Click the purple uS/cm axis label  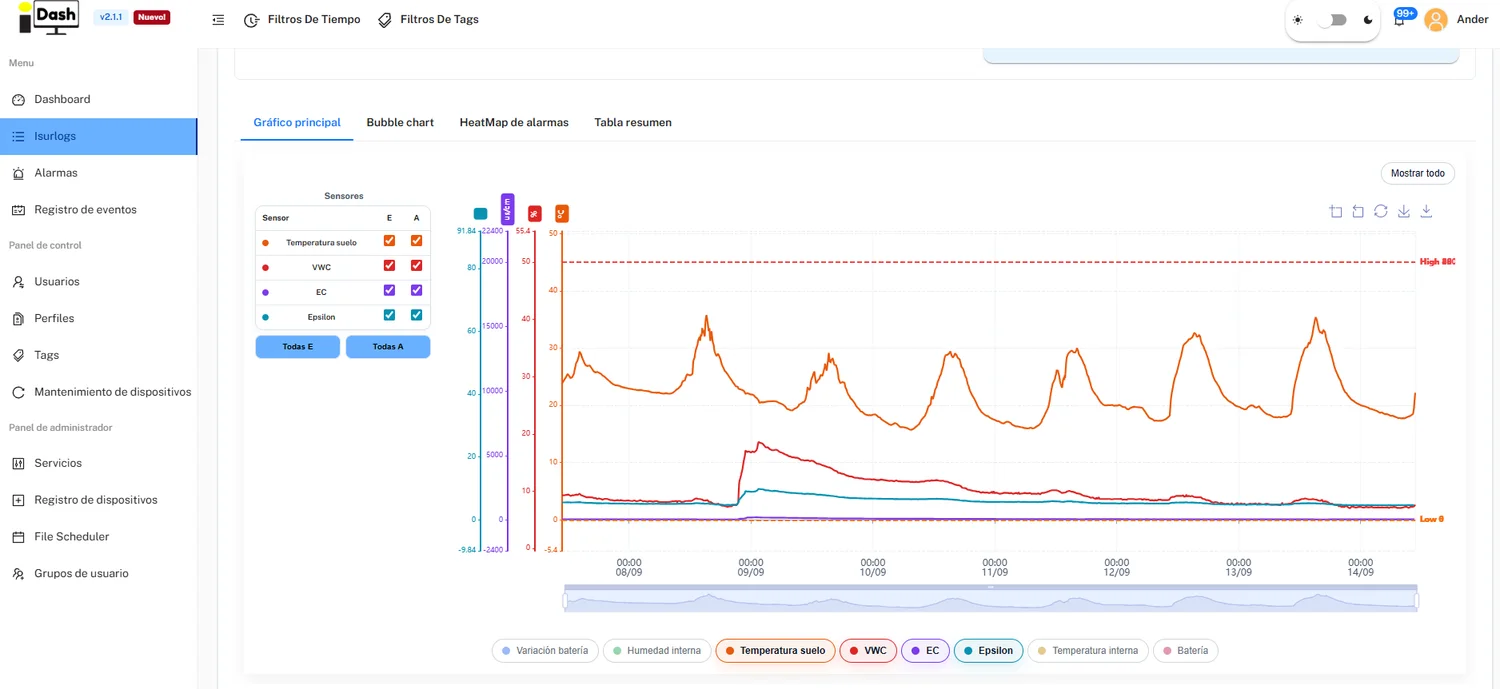tap(508, 209)
